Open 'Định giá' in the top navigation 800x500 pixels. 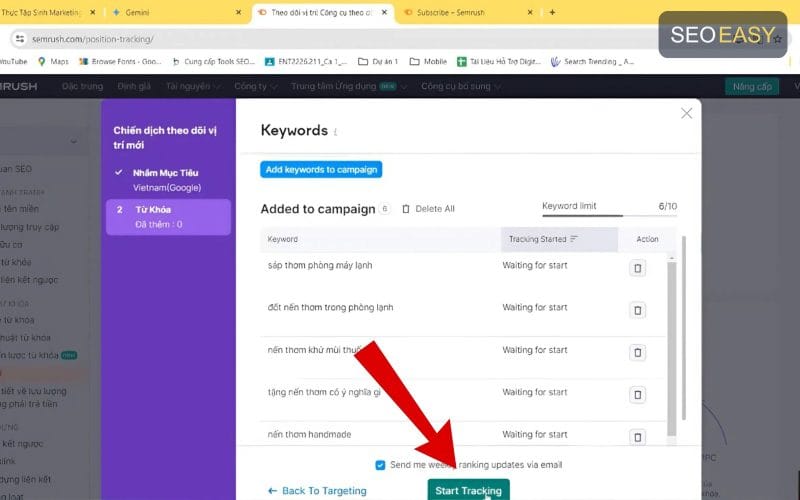pos(134,86)
